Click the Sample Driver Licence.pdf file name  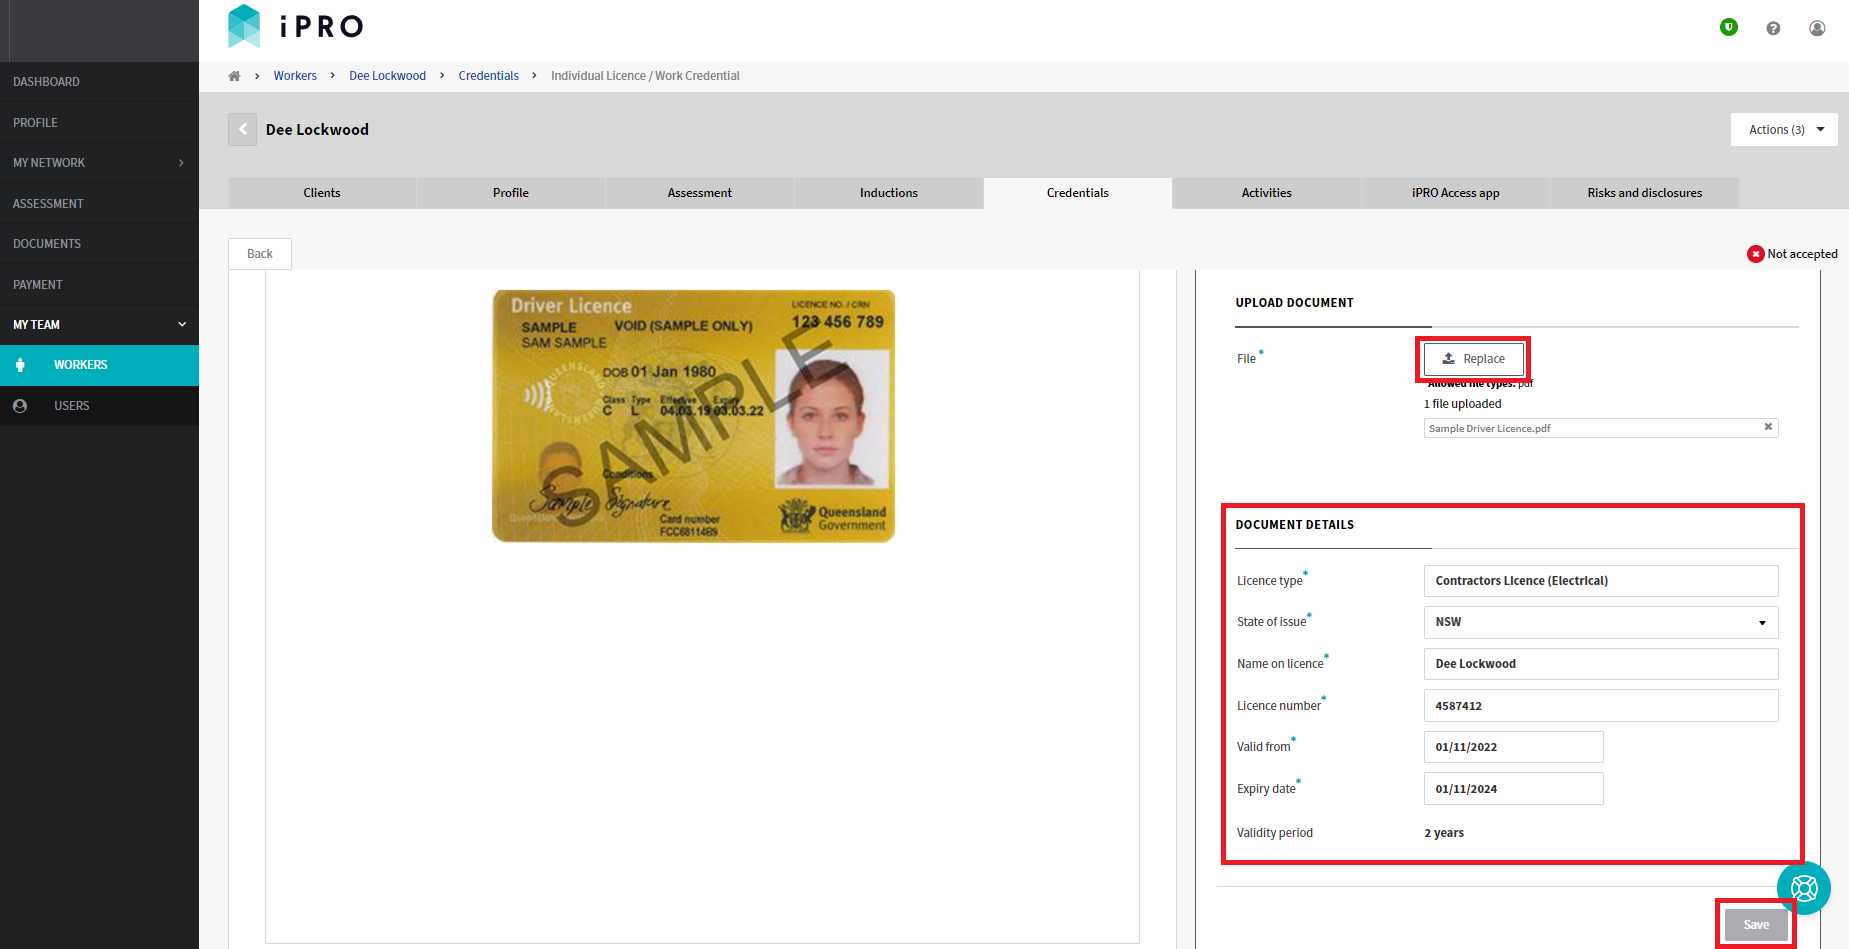point(1489,428)
